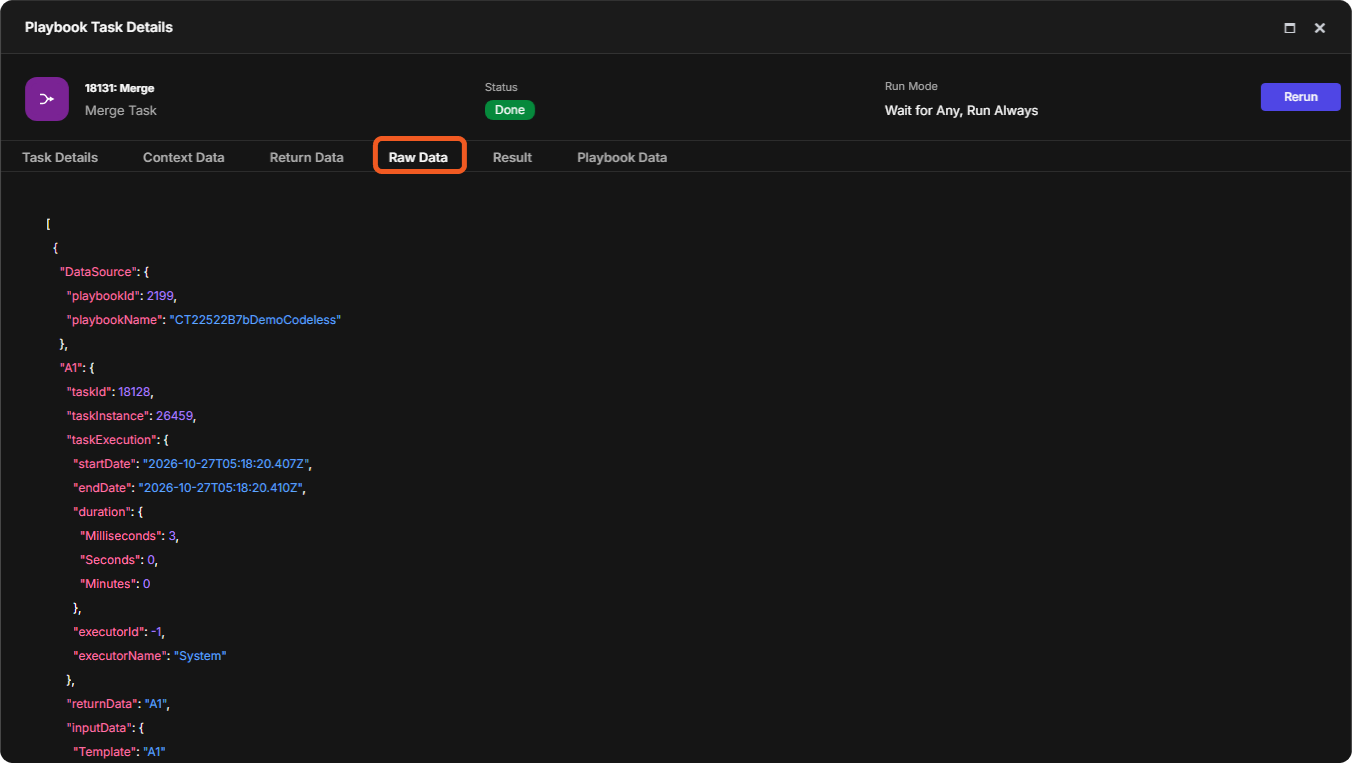Click the taskInstance value 26459
1352x763 pixels.
click(175, 416)
